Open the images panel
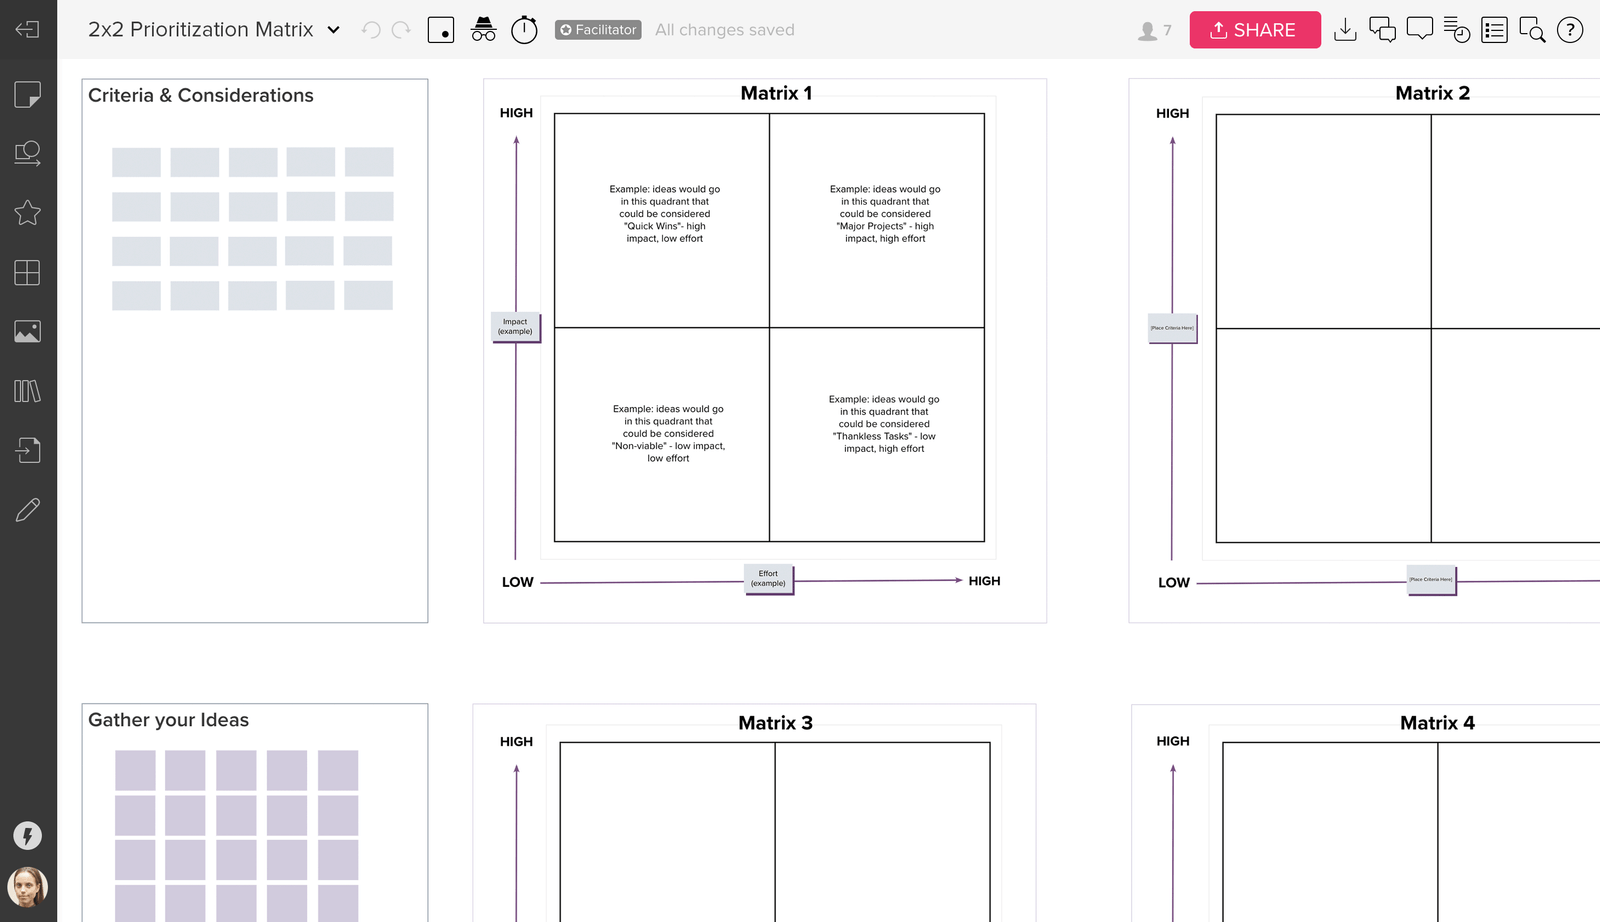 (x=29, y=331)
